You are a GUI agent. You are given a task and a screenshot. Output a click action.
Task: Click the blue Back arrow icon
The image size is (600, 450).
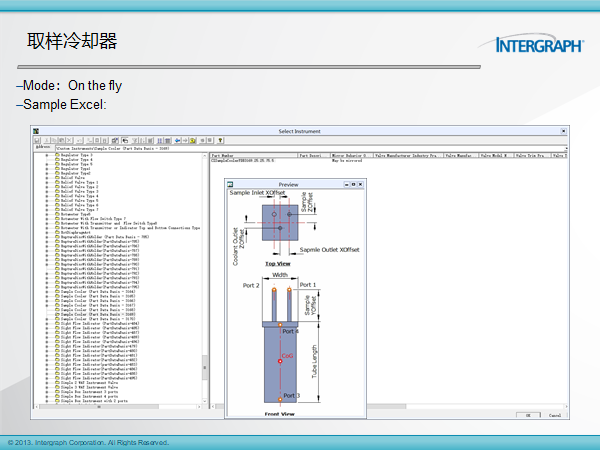[177, 140]
